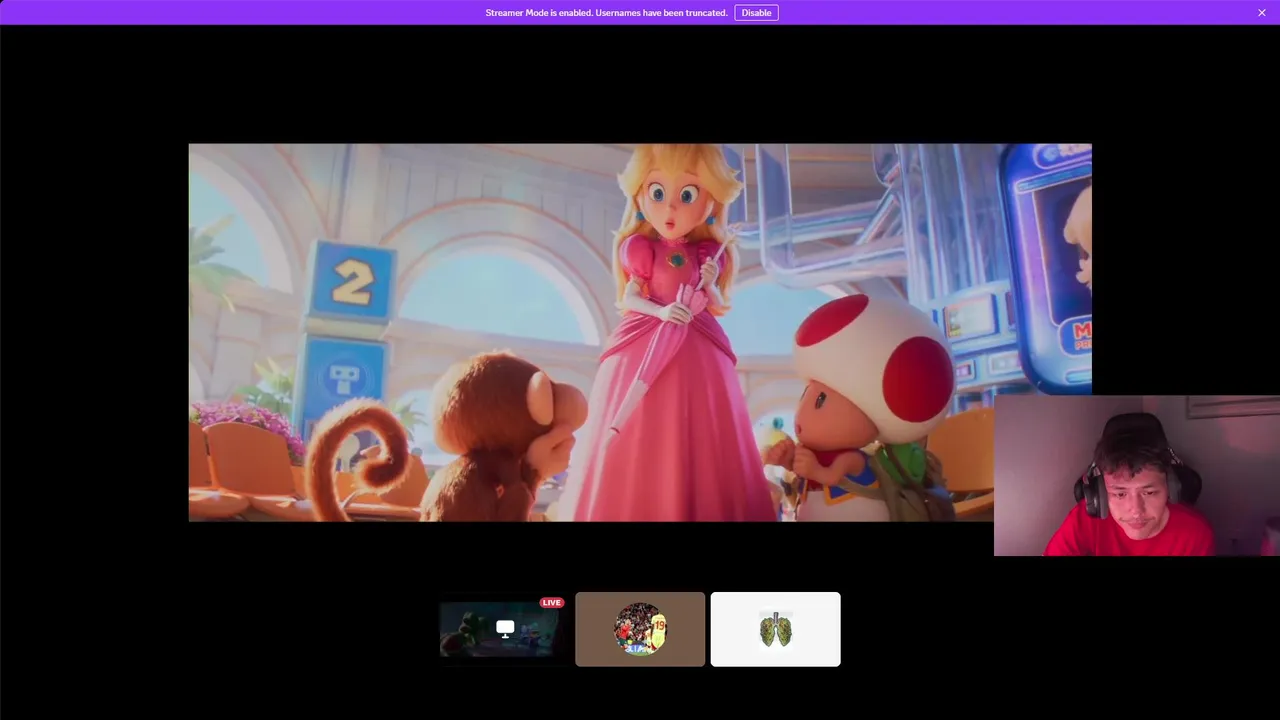This screenshot has height=720, width=1280.
Task: Disable Streamer Mode via the banner button
Action: (756, 13)
